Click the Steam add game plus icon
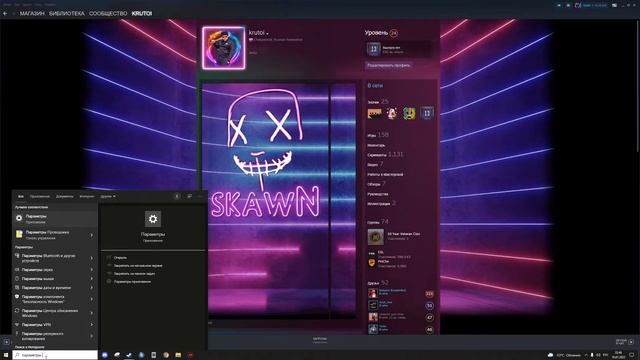 7,342
